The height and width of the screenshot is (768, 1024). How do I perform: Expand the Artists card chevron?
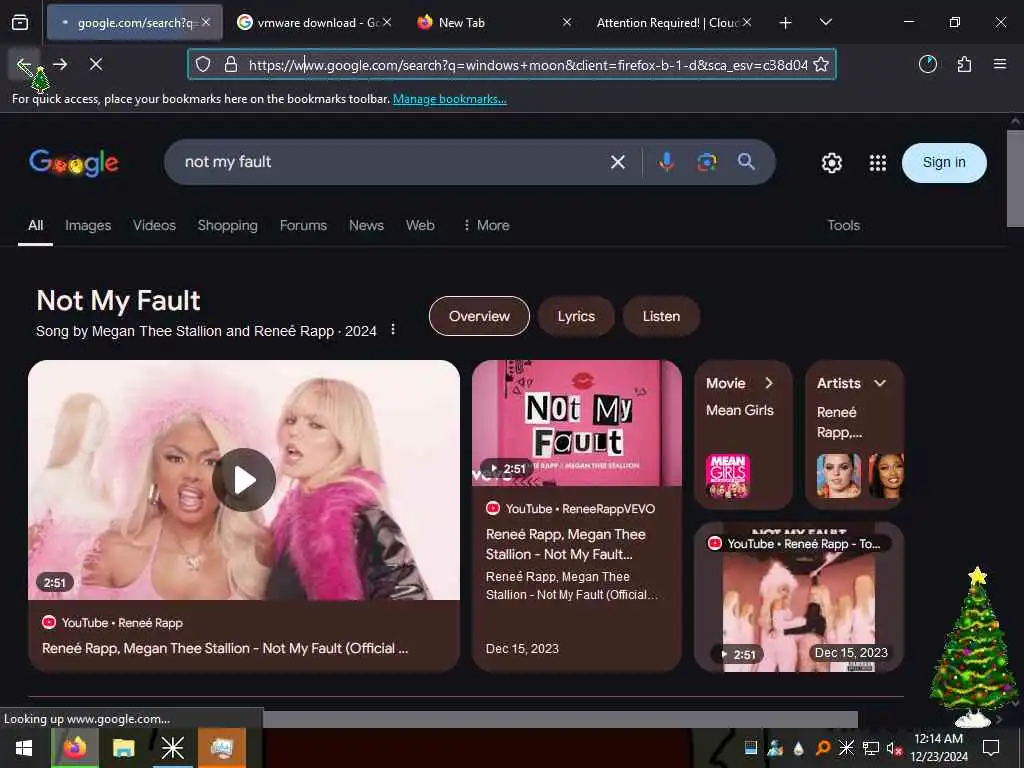pos(880,383)
